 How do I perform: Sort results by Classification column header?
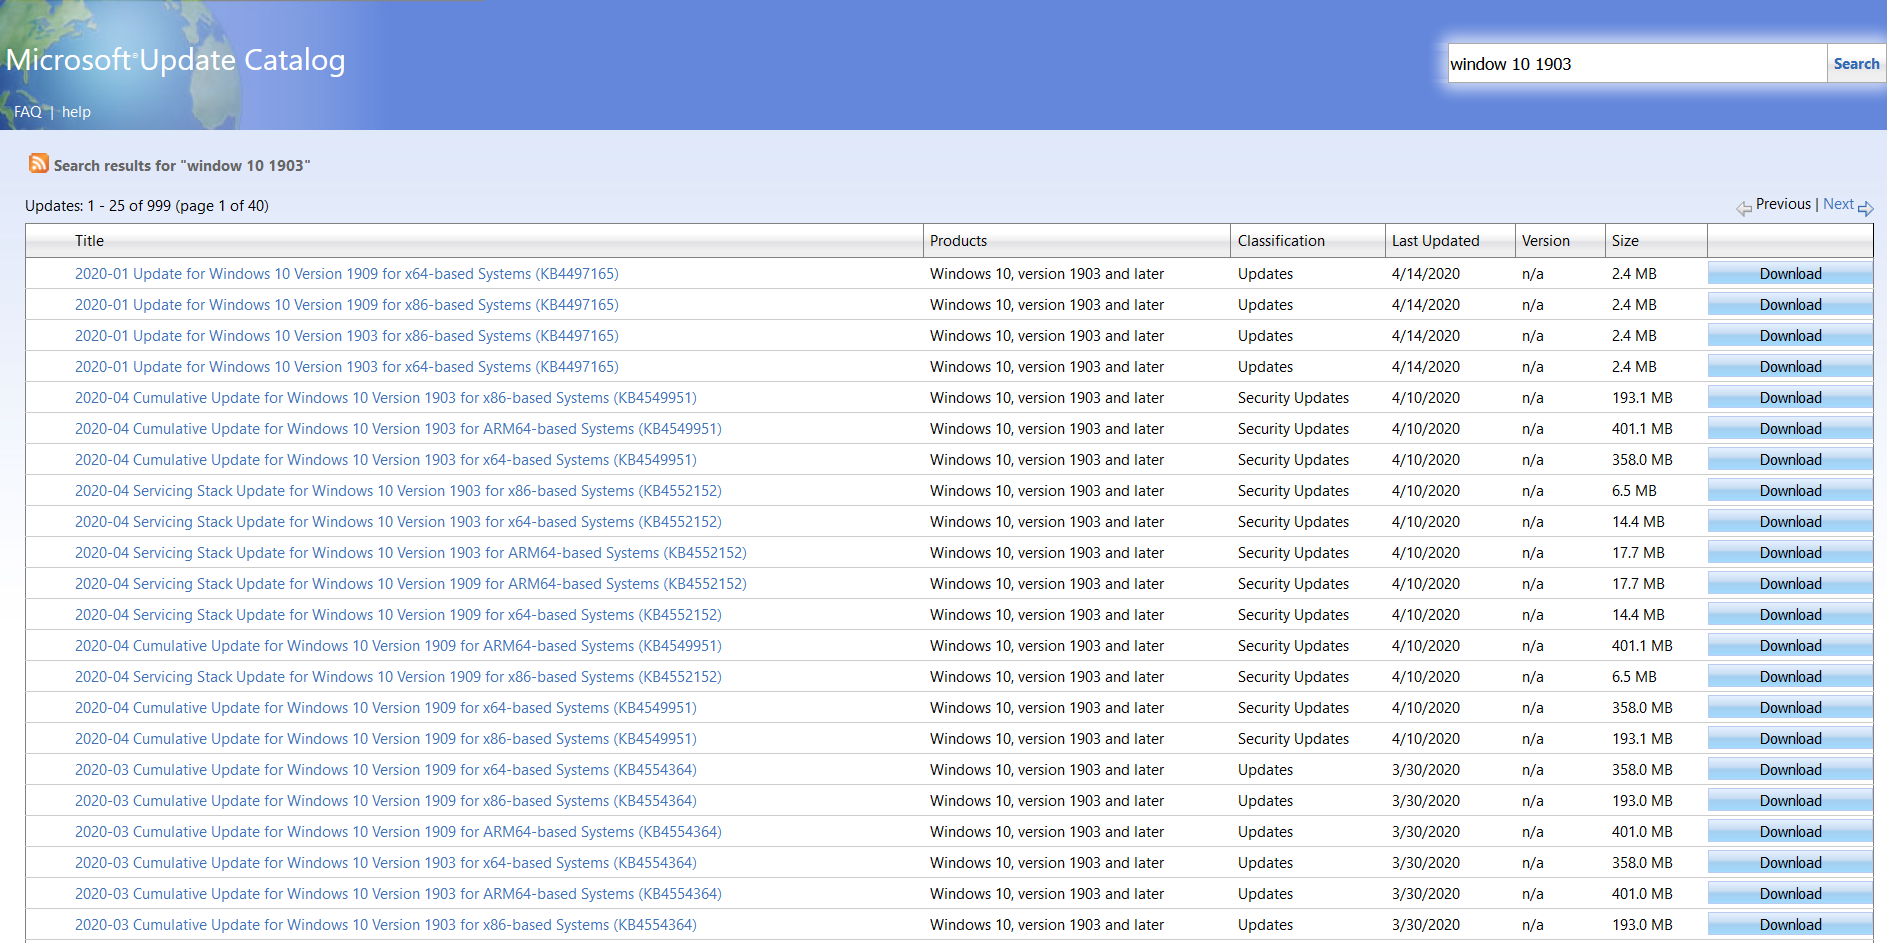pyautogui.click(x=1281, y=241)
